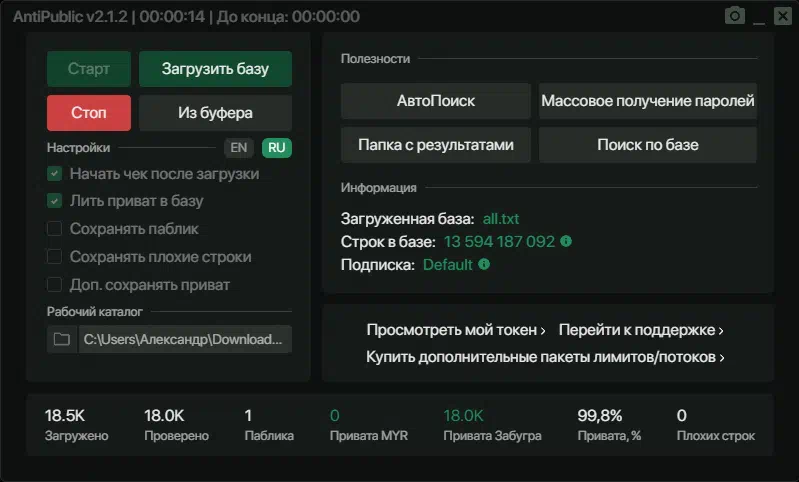
Task: Click the AntiPublic v2.1.2 title text
Action: pyautogui.click(x=70, y=17)
